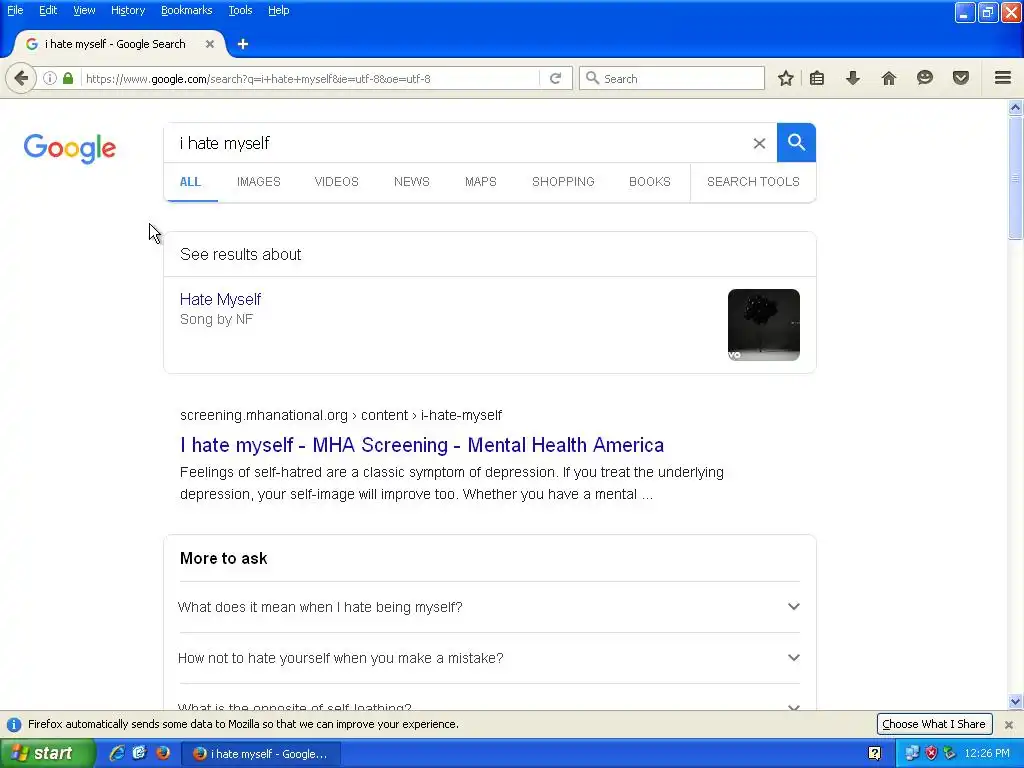Screen dimensions: 1024x768
Task: Show bookmarks list icon in toolbar
Action: coord(816,78)
